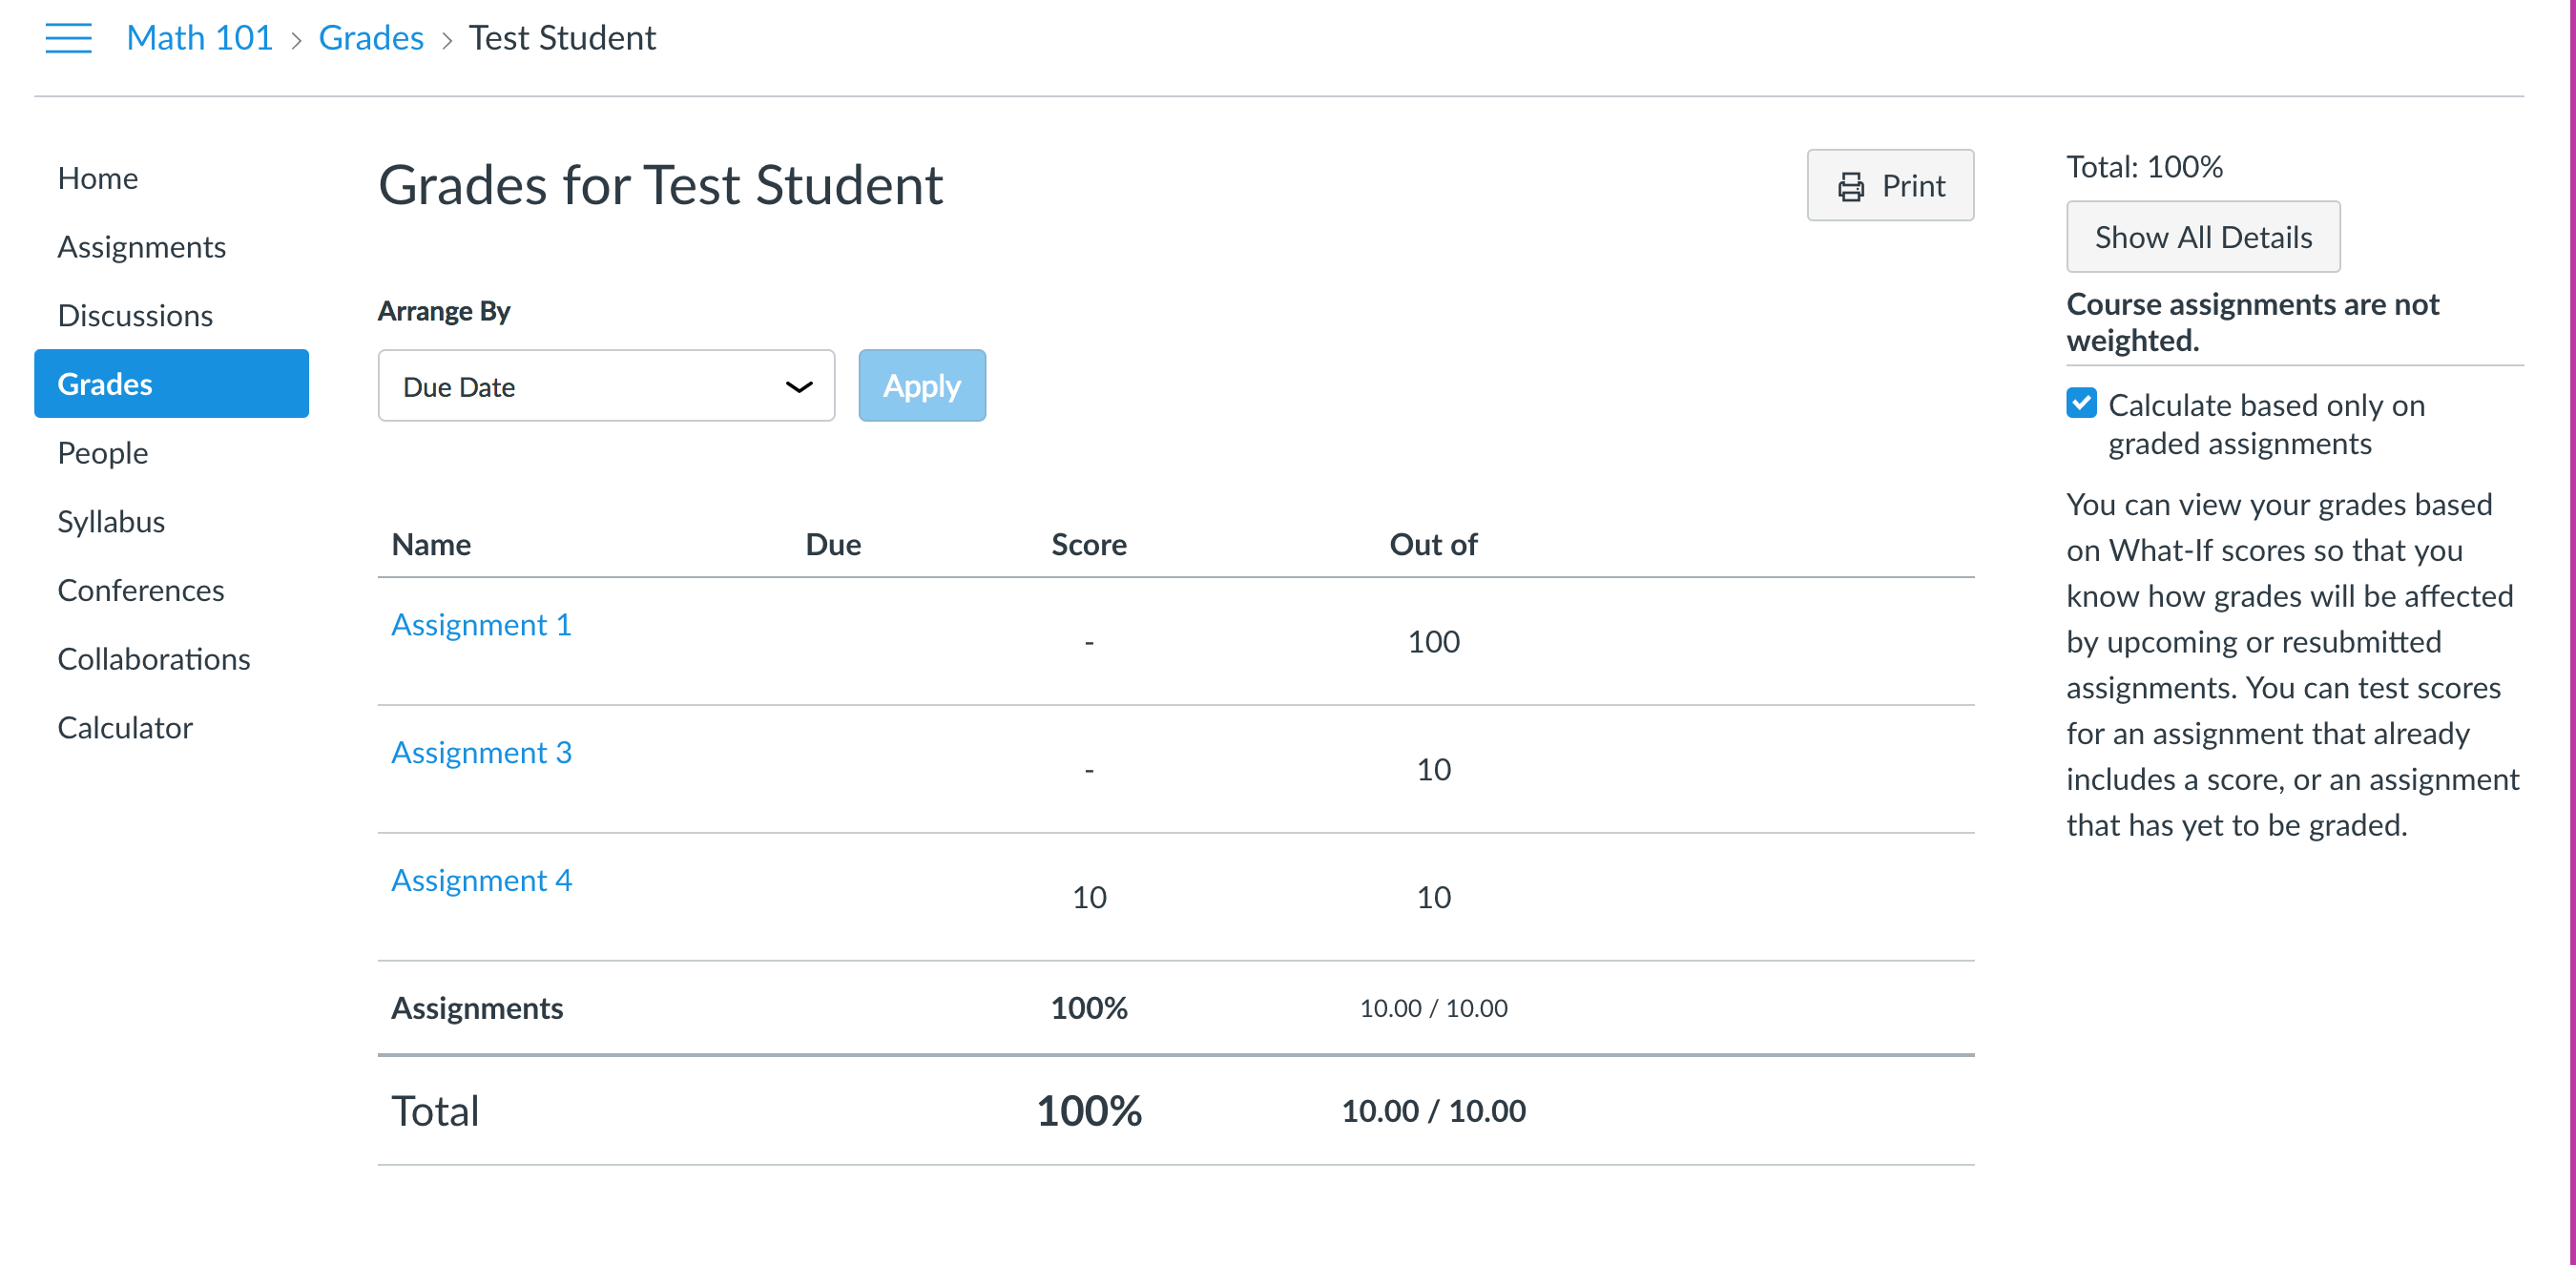
Task: Open People in course navigation
Action: [x=102, y=453]
